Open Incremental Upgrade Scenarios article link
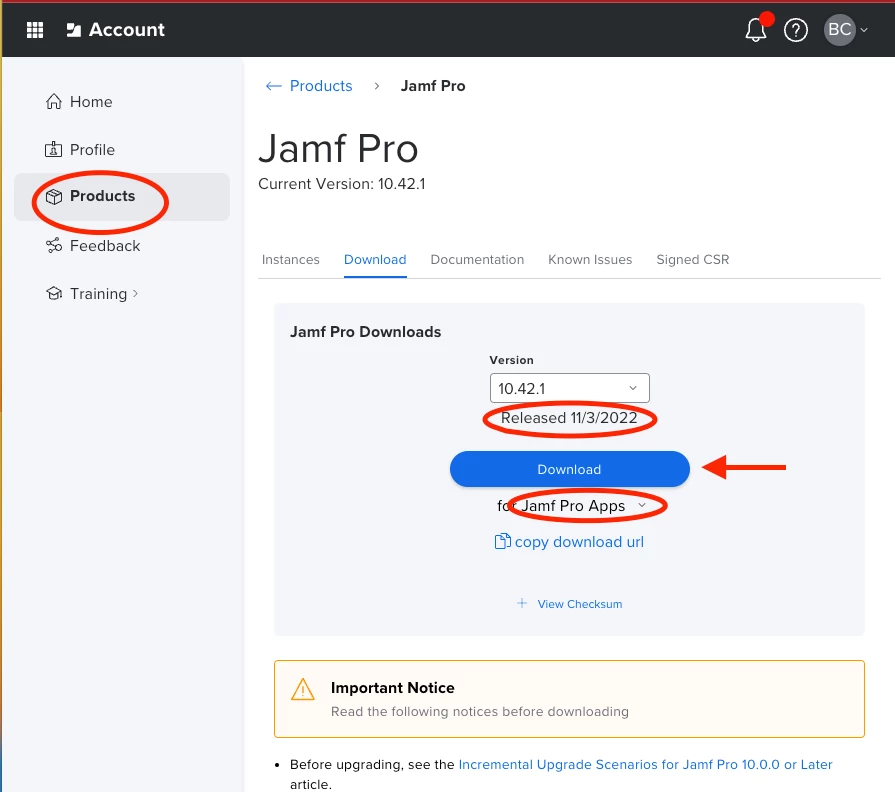The height and width of the screenshot is (792, 895). coord(646,765)
